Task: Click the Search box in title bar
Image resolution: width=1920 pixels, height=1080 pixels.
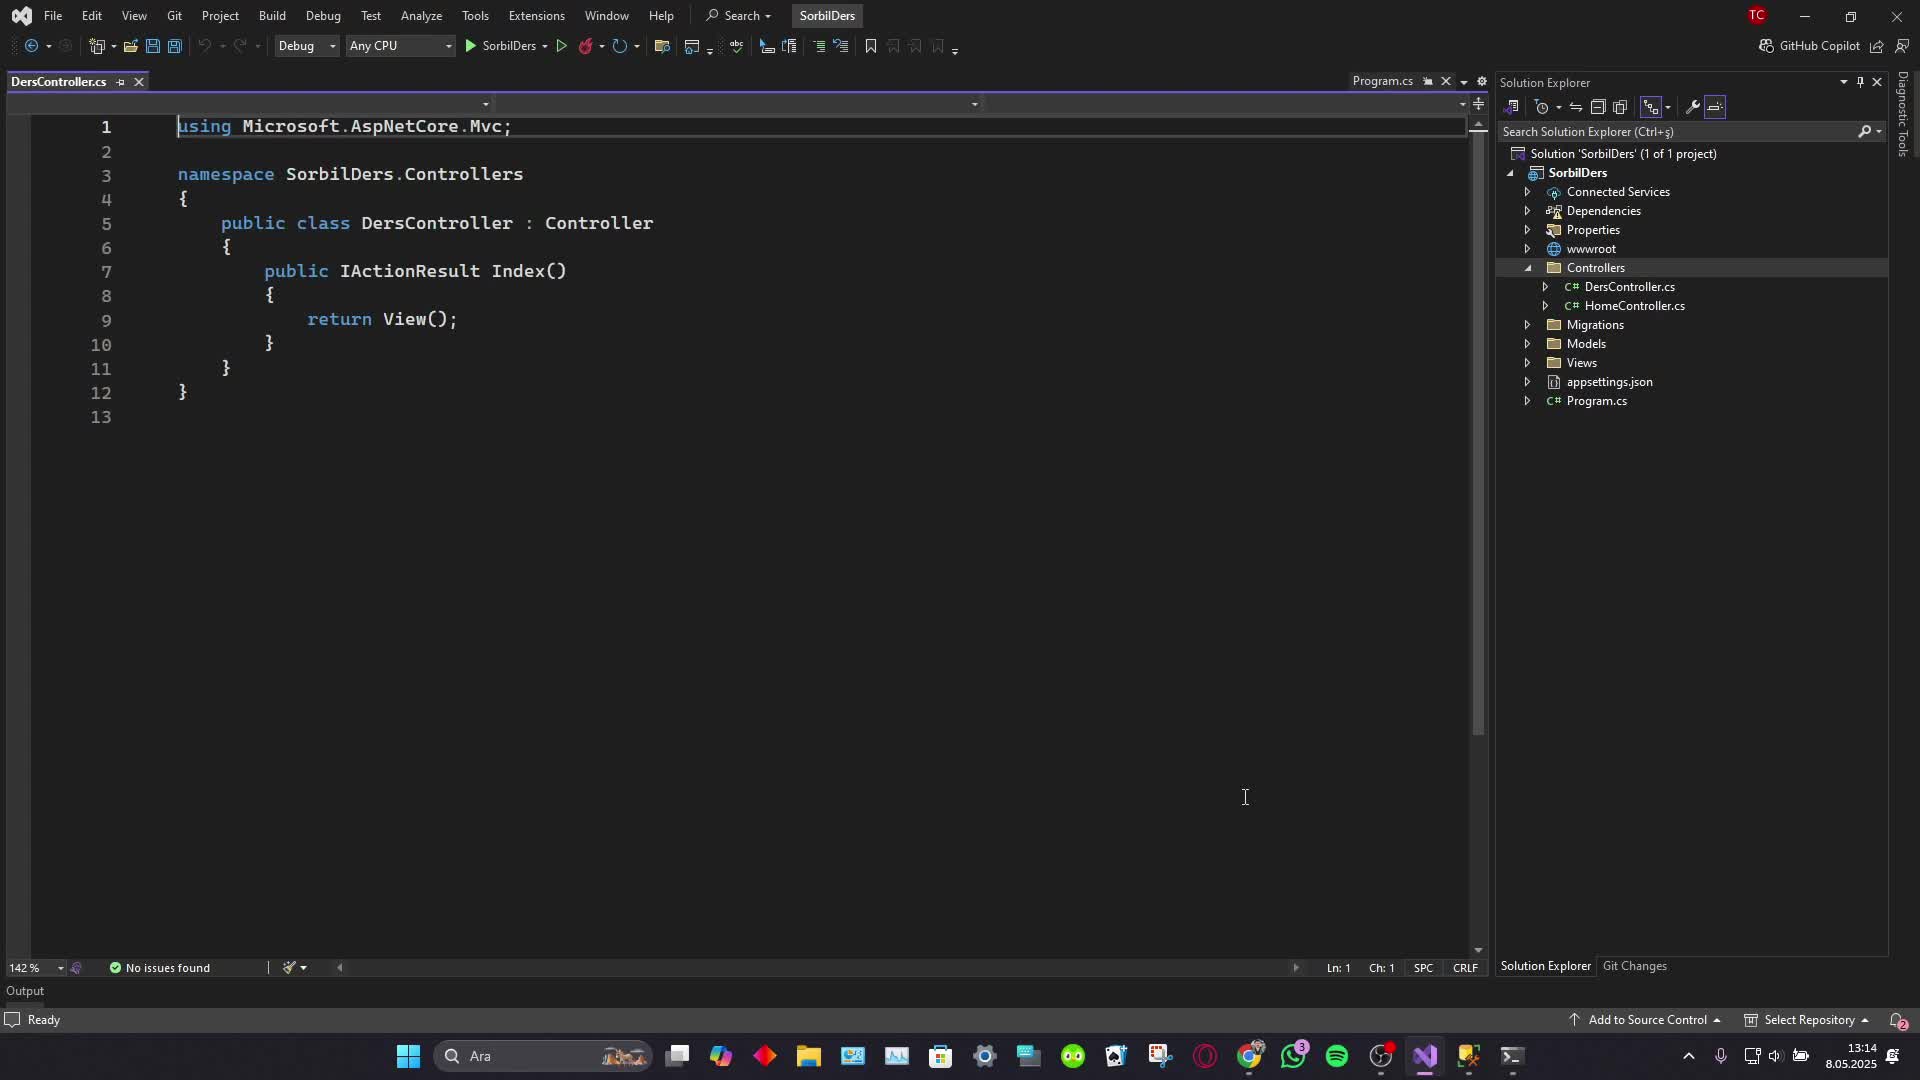Action: 739,16
